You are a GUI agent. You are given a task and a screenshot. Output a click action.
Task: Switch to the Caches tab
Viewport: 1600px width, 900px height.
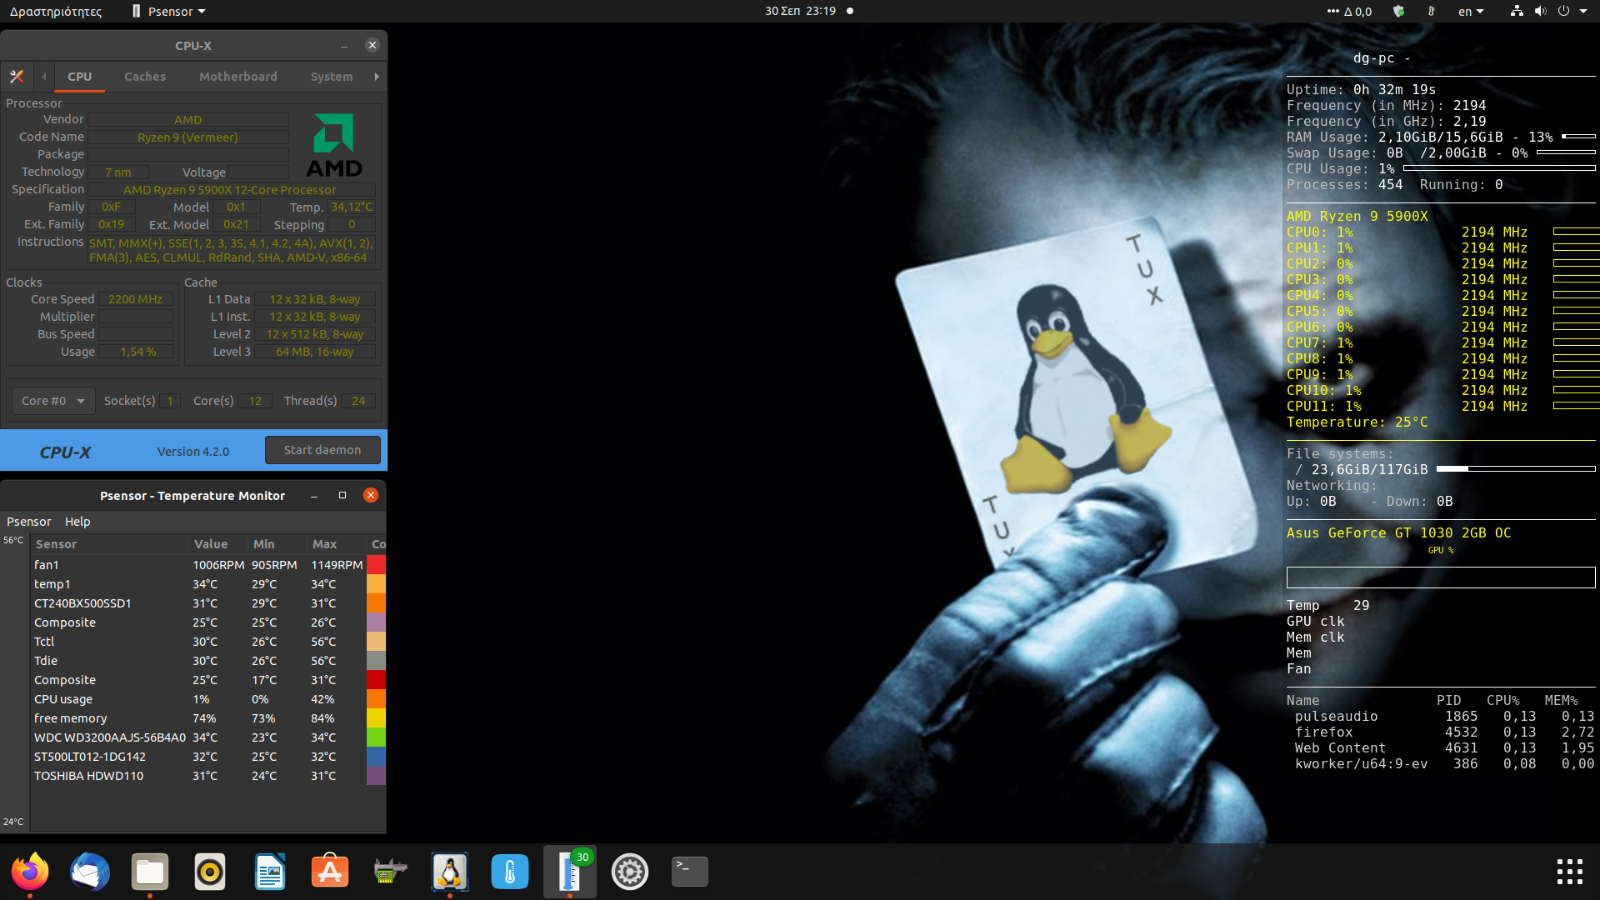click(145, 77)
